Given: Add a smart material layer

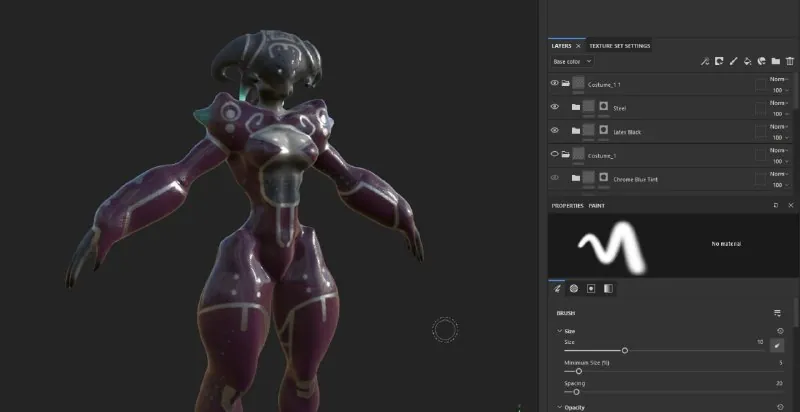Looking at the screenshot, I should (x=762, y=61).
